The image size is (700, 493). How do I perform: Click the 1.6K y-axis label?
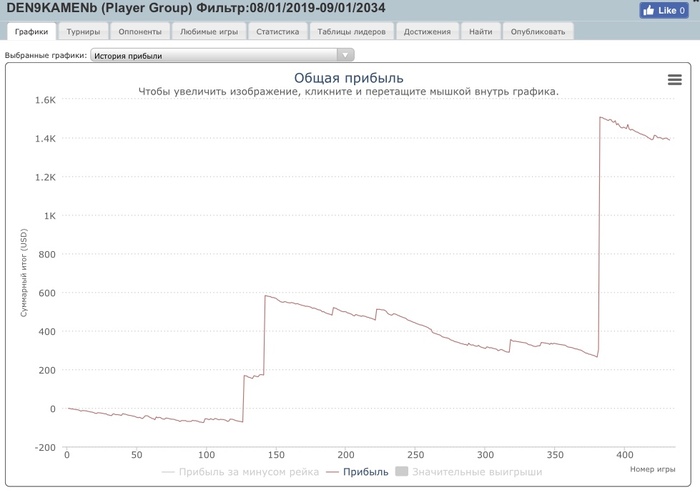click(x=46, y=100)
